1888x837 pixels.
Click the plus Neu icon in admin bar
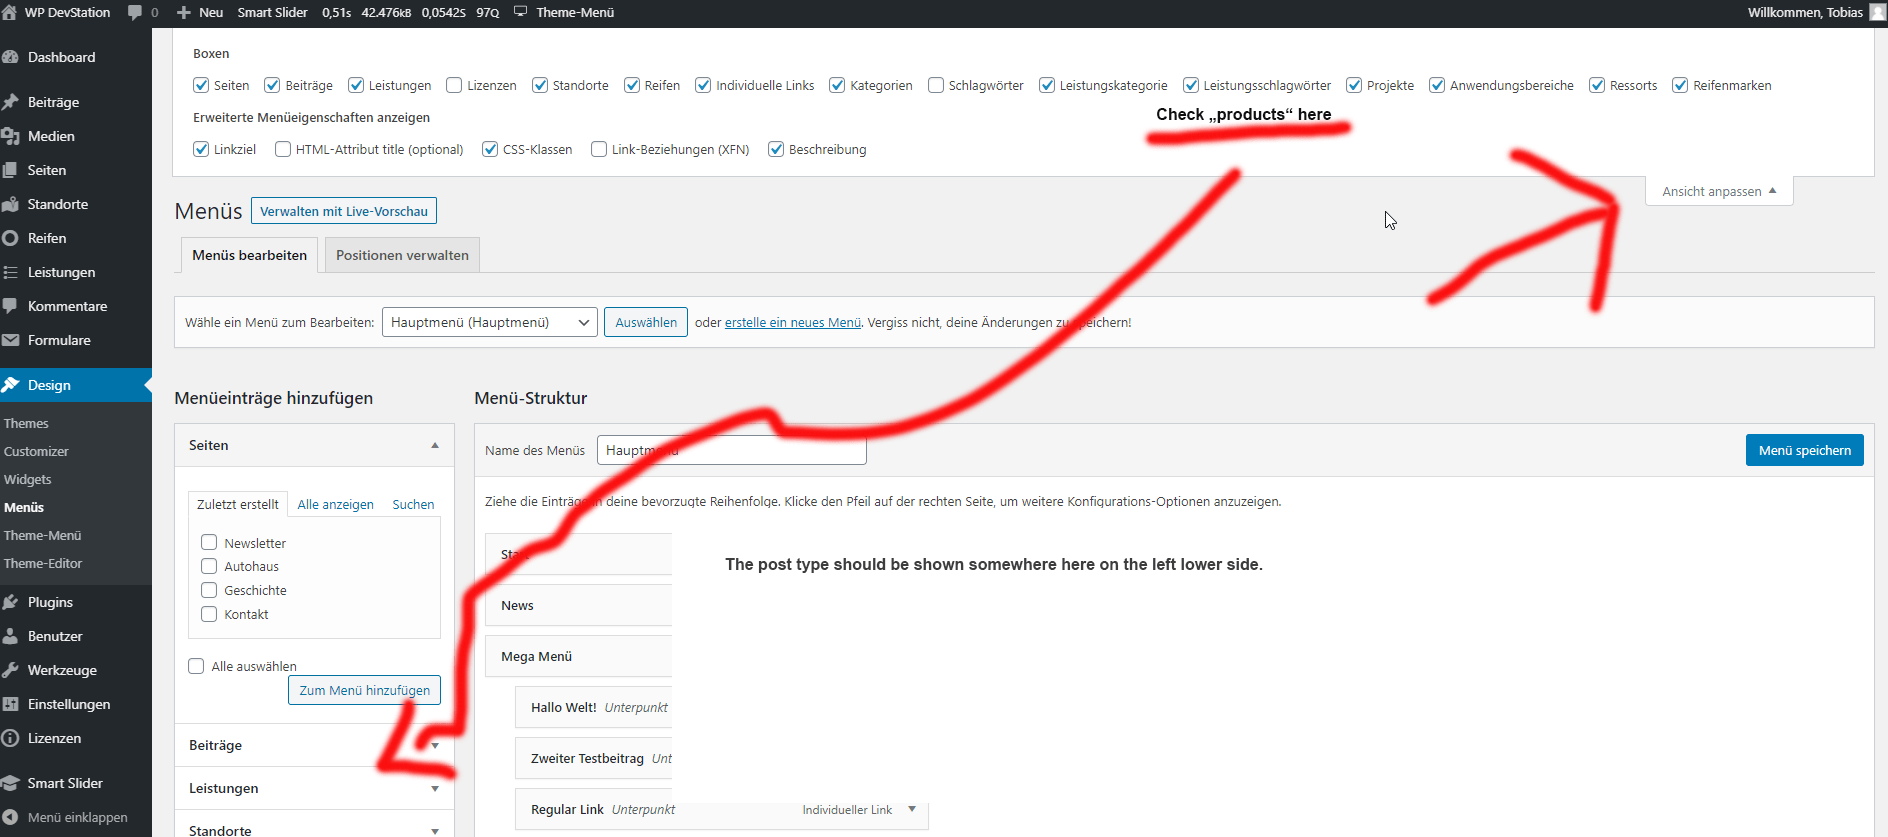(183, 12)
